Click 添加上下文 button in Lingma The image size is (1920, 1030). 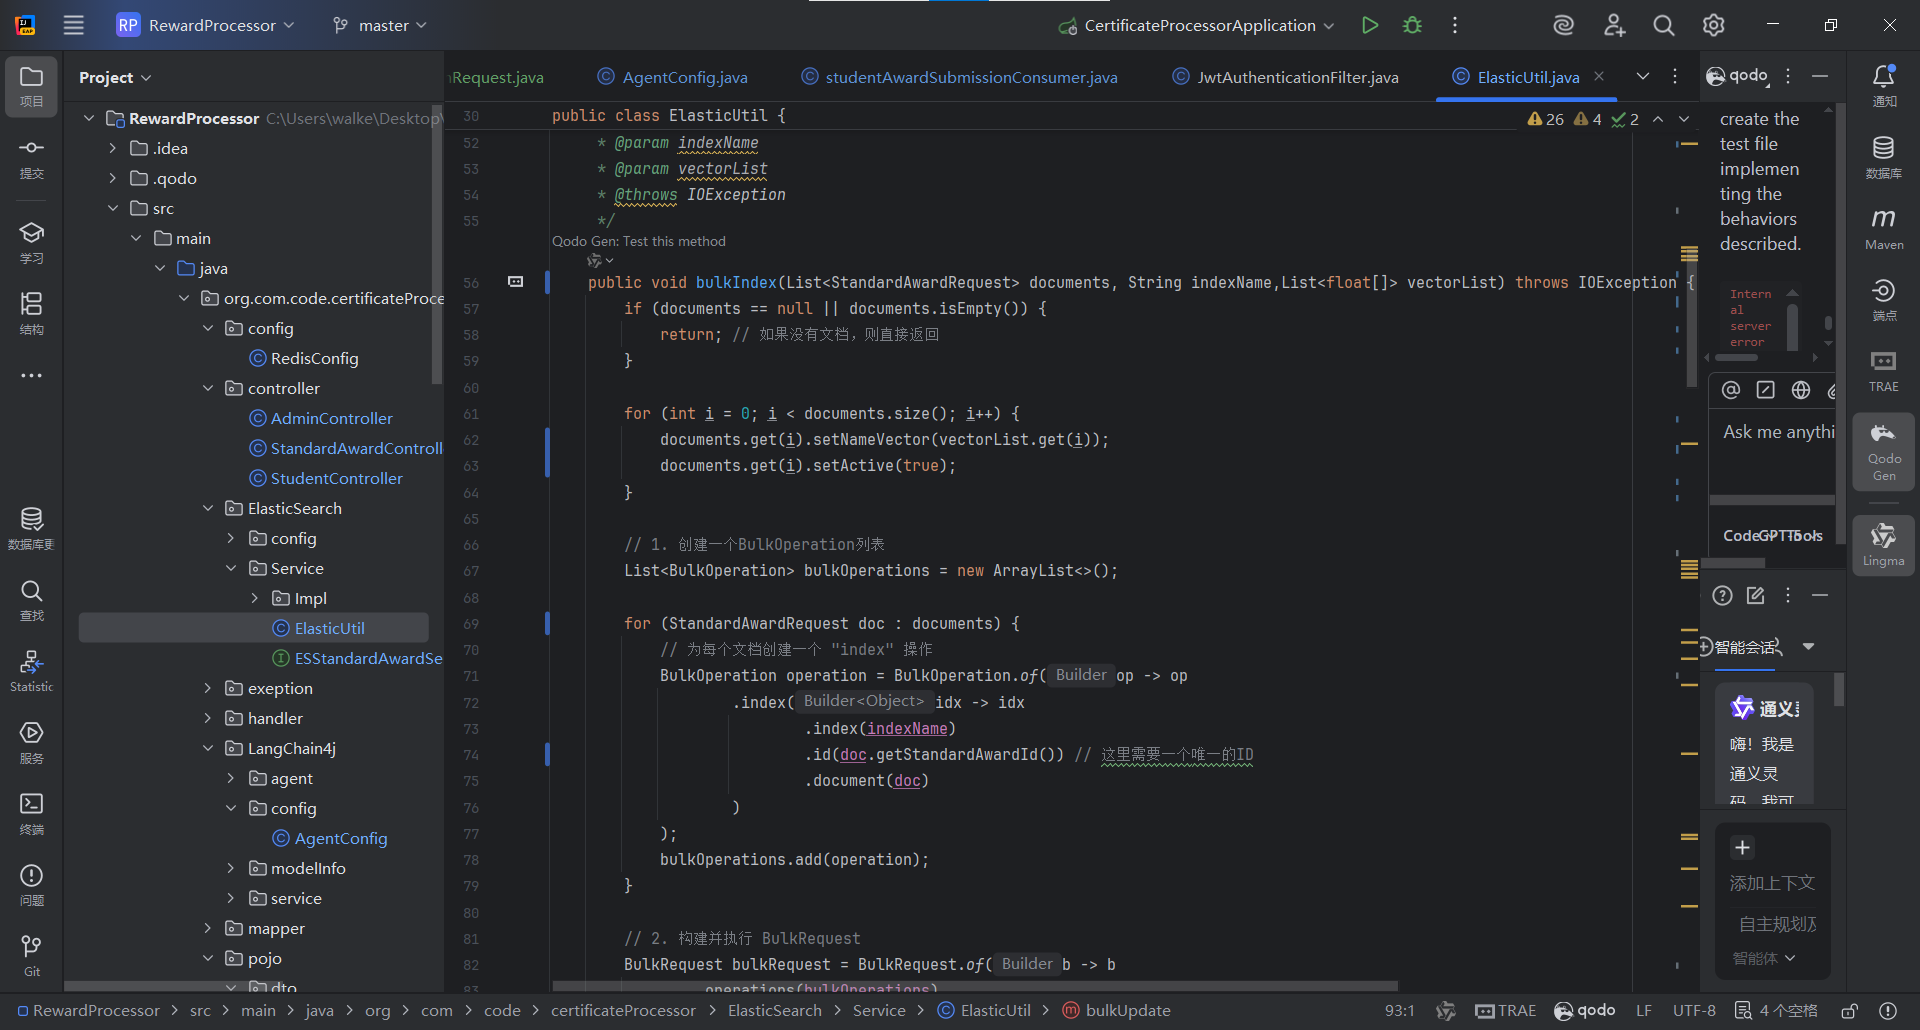(x=1772, y=883)
